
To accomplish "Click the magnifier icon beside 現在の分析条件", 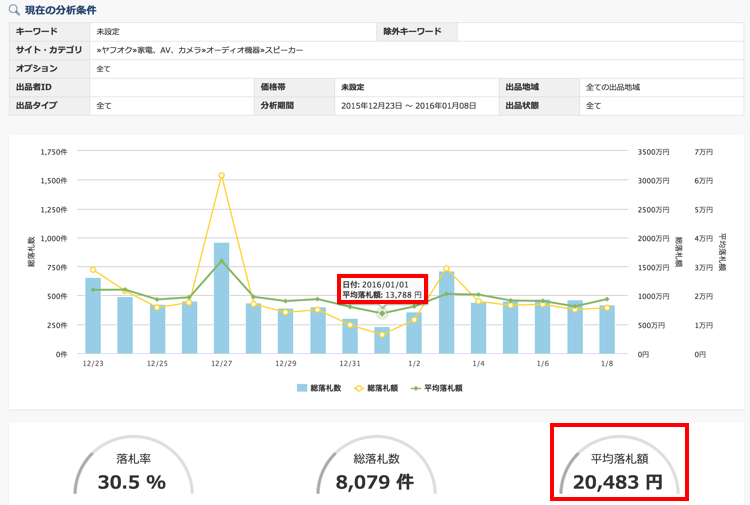I will pyautogui.click(x=14, y=9).
